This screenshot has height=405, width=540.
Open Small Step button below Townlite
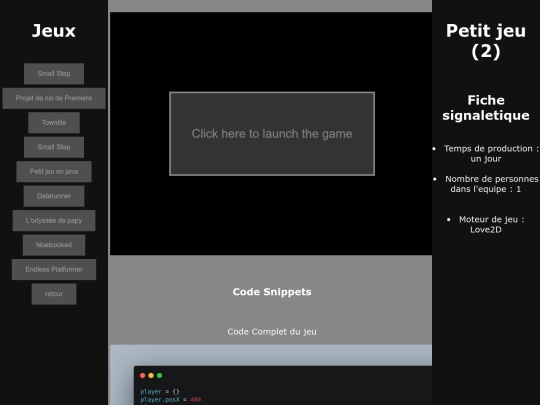pyautogui.click(x=54, y=147)
